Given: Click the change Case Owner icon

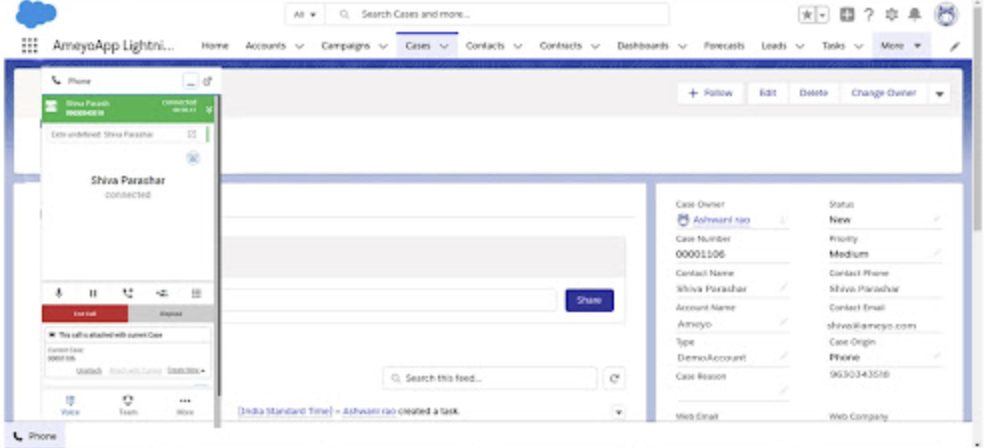Looking at the screenshot, I should point(783,220).
